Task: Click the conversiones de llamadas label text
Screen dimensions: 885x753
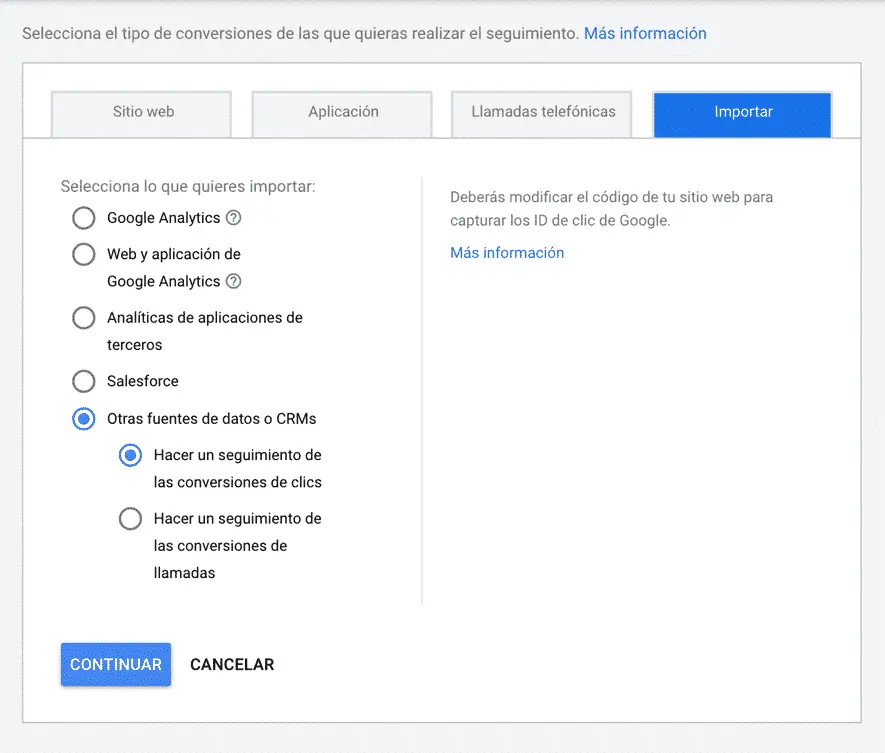Action: point(238,545)
